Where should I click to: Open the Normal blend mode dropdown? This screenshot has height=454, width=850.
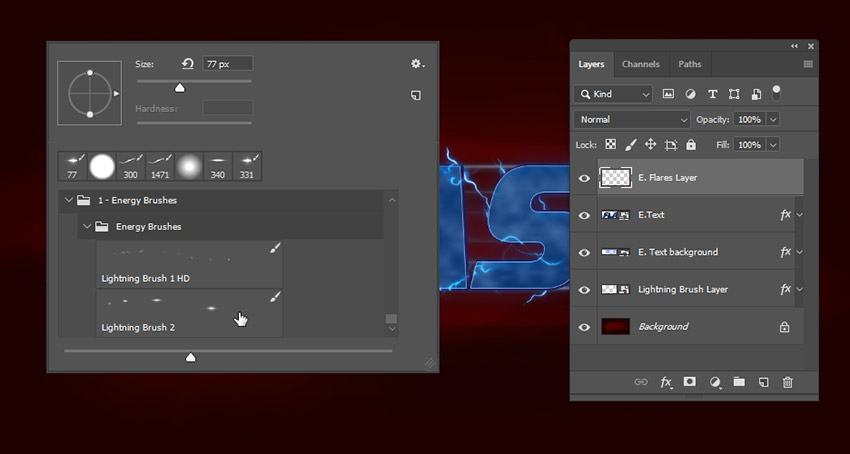[633, 119]
